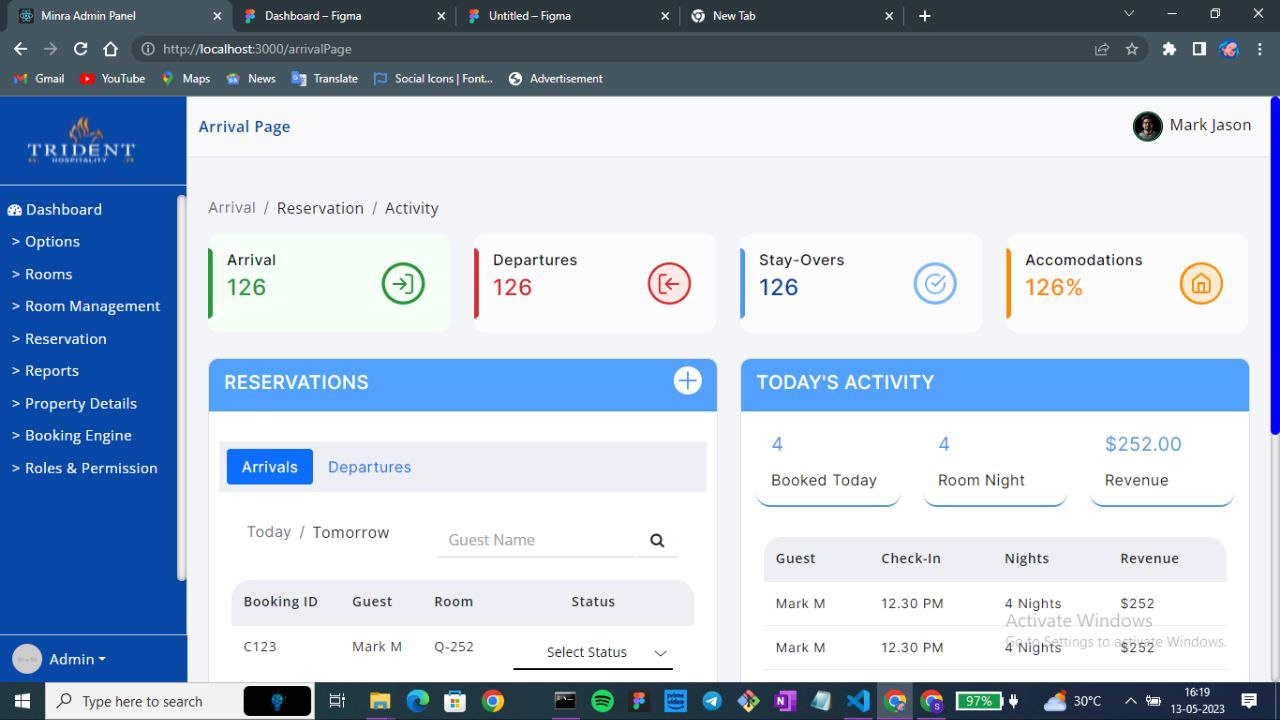Click the Guest Name search field

[535, 540]
